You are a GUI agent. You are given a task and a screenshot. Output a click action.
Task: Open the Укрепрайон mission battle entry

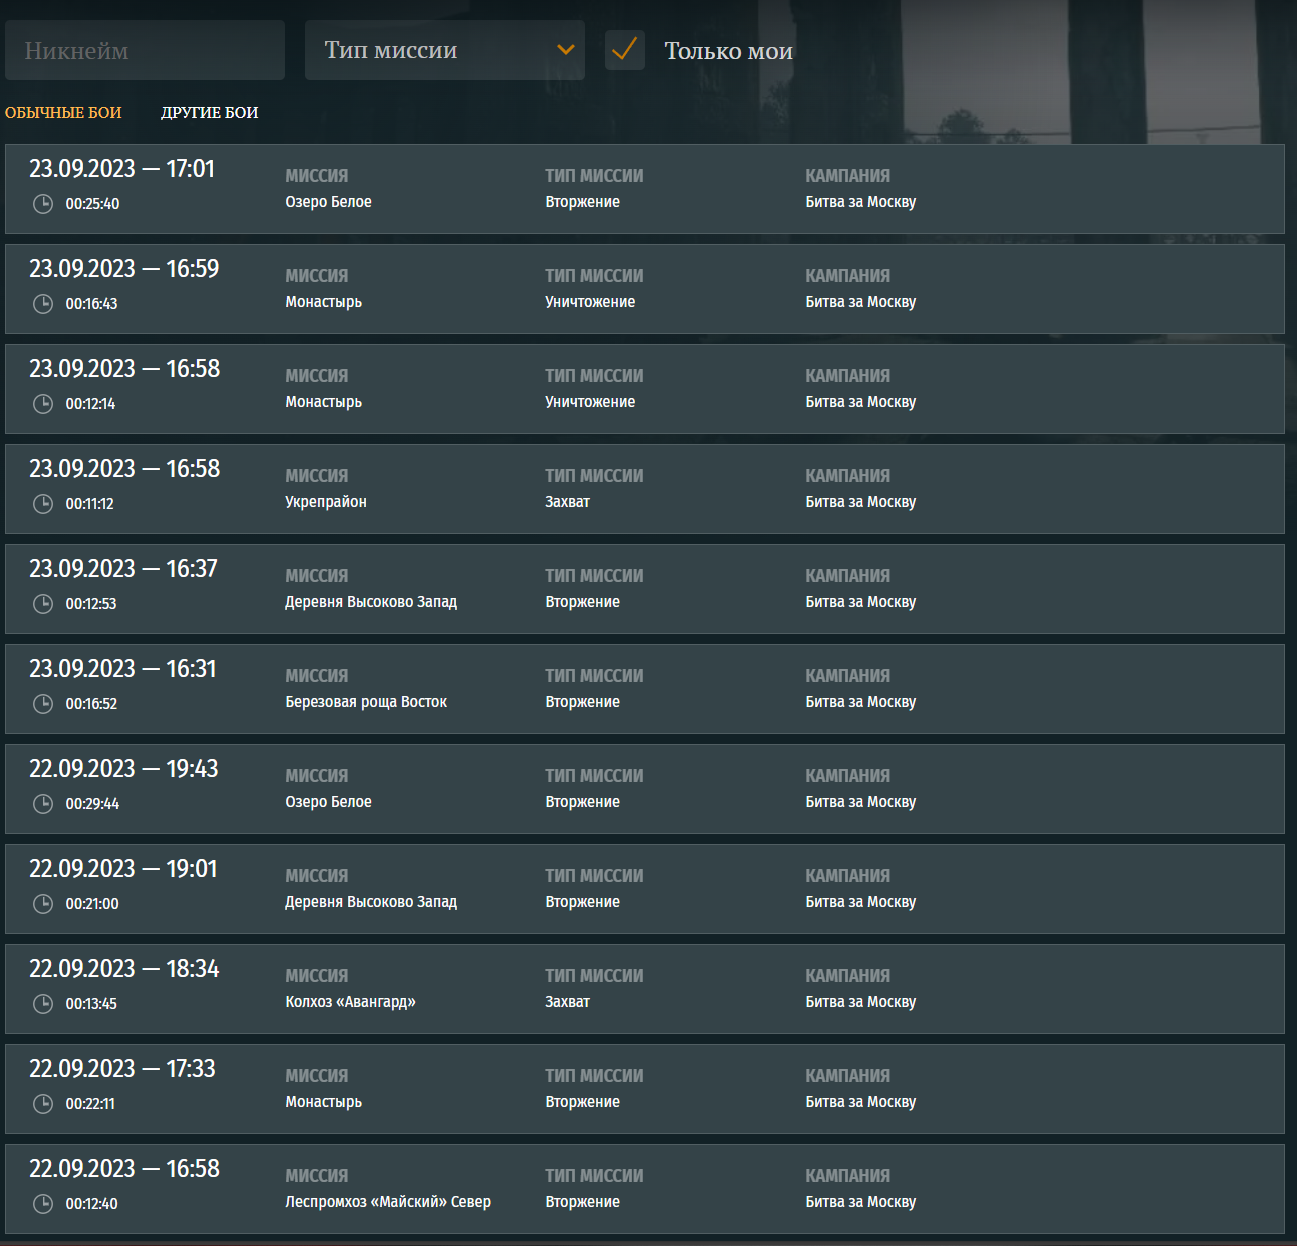pyautogui.click(x=644, y=489)
